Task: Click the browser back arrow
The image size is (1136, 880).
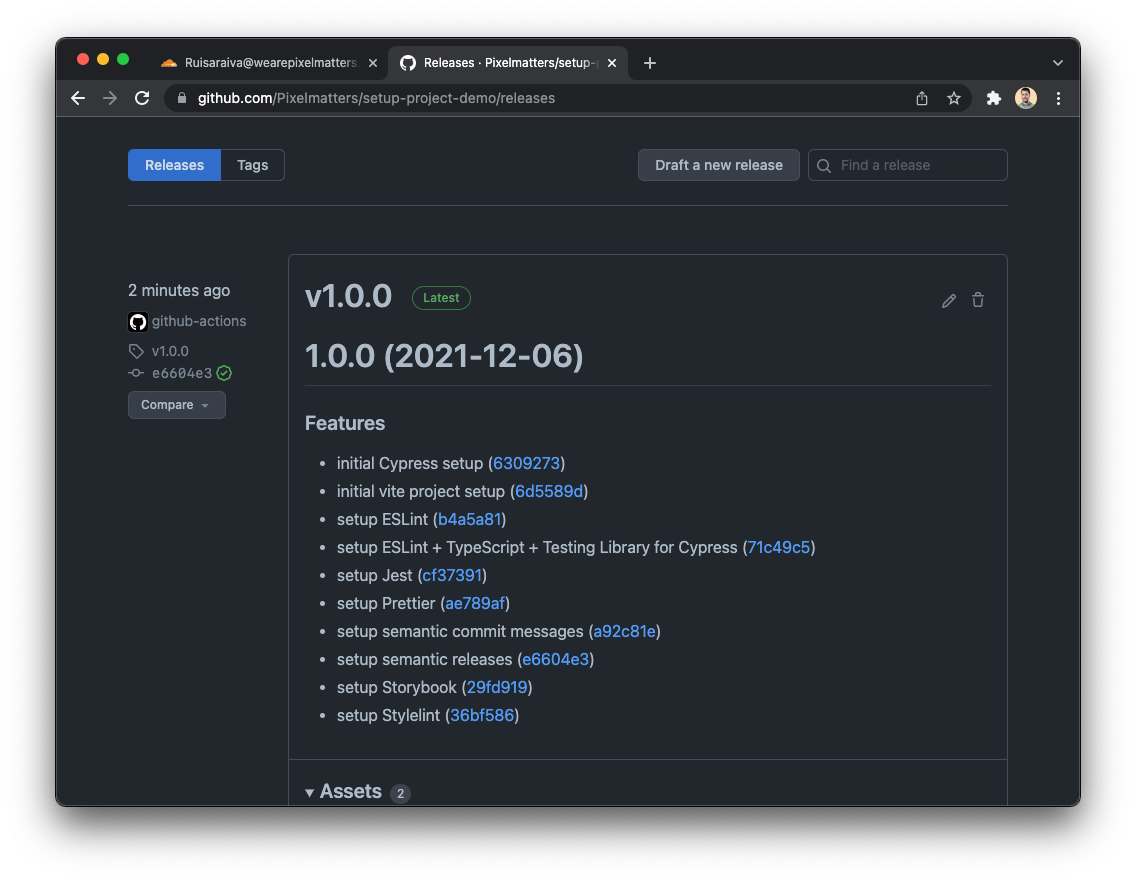Action: click(78, 99)
